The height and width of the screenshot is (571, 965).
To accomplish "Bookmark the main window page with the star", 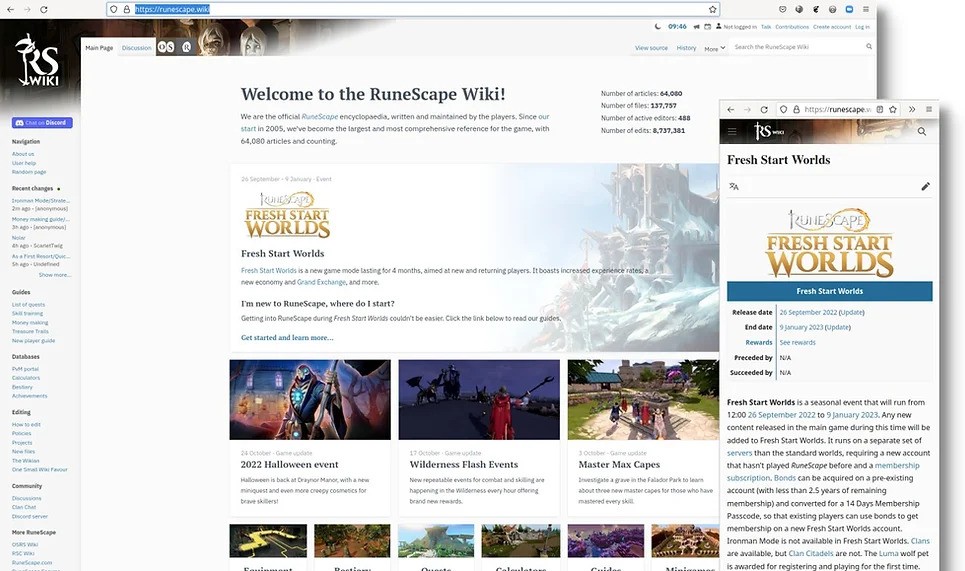I will click(713, 9).
